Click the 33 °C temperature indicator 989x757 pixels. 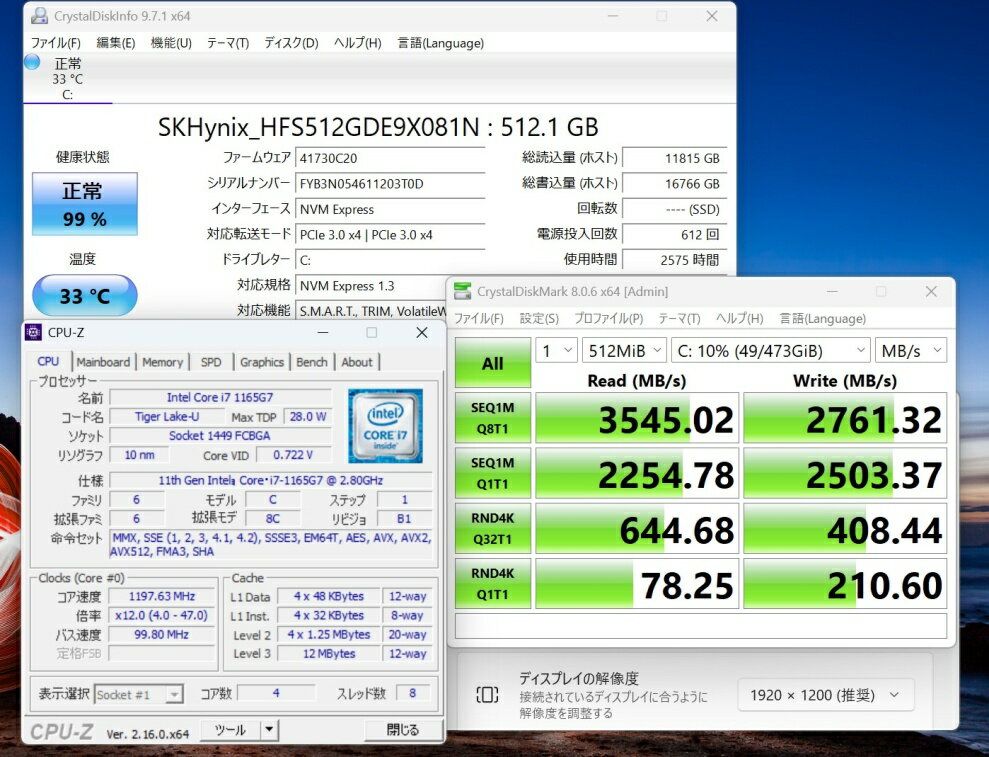[x=84, y=296]
